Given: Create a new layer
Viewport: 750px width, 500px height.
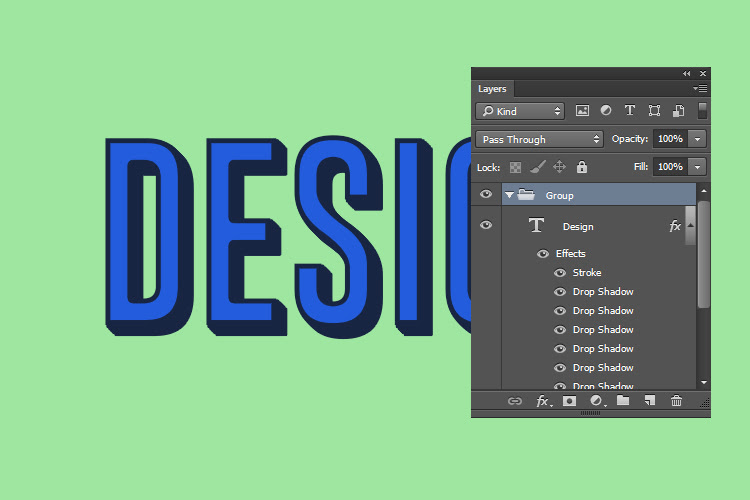Looking at the screenshot, I should click(x=650, y=400).
